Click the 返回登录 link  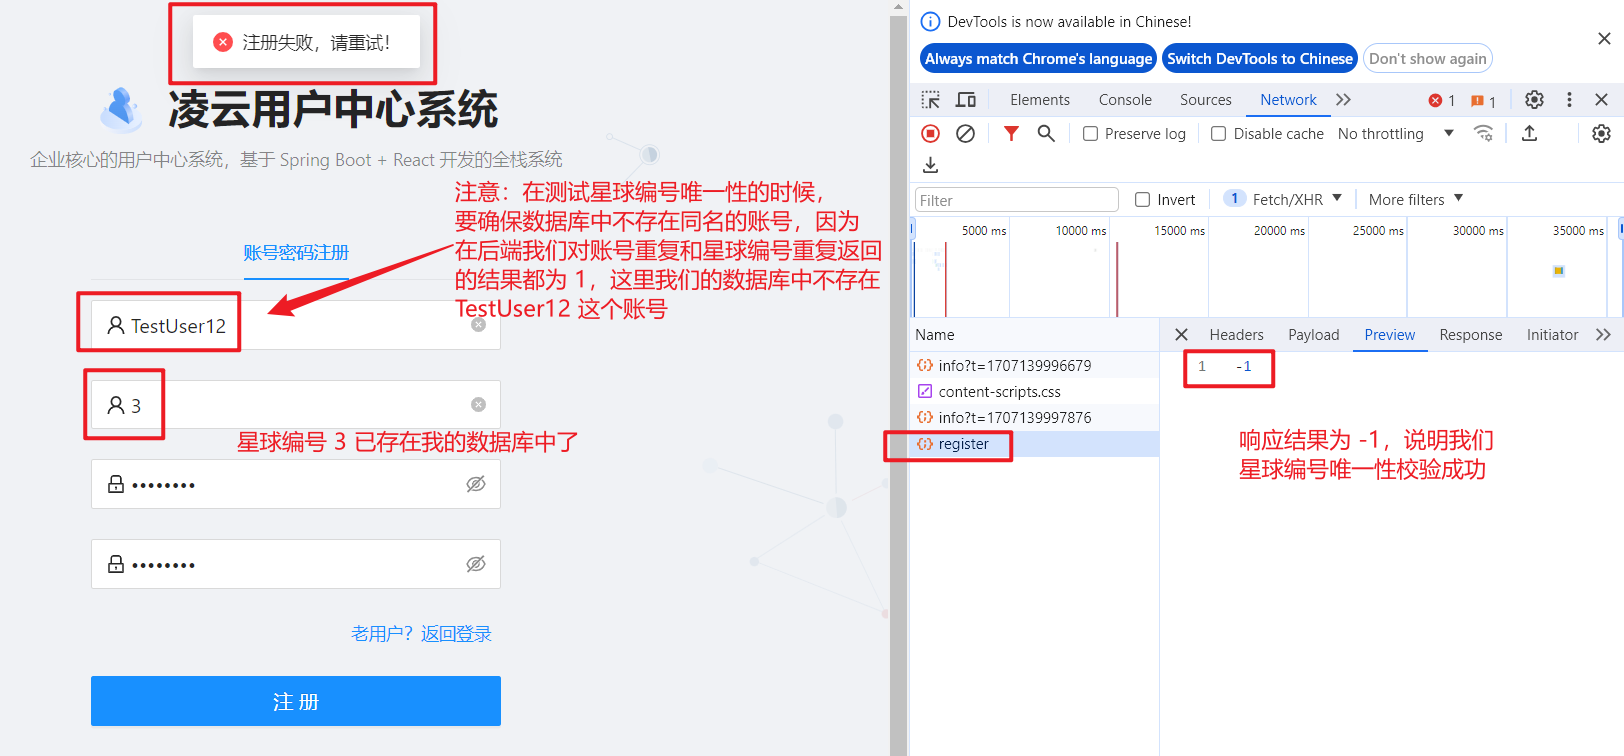(456, 634)
